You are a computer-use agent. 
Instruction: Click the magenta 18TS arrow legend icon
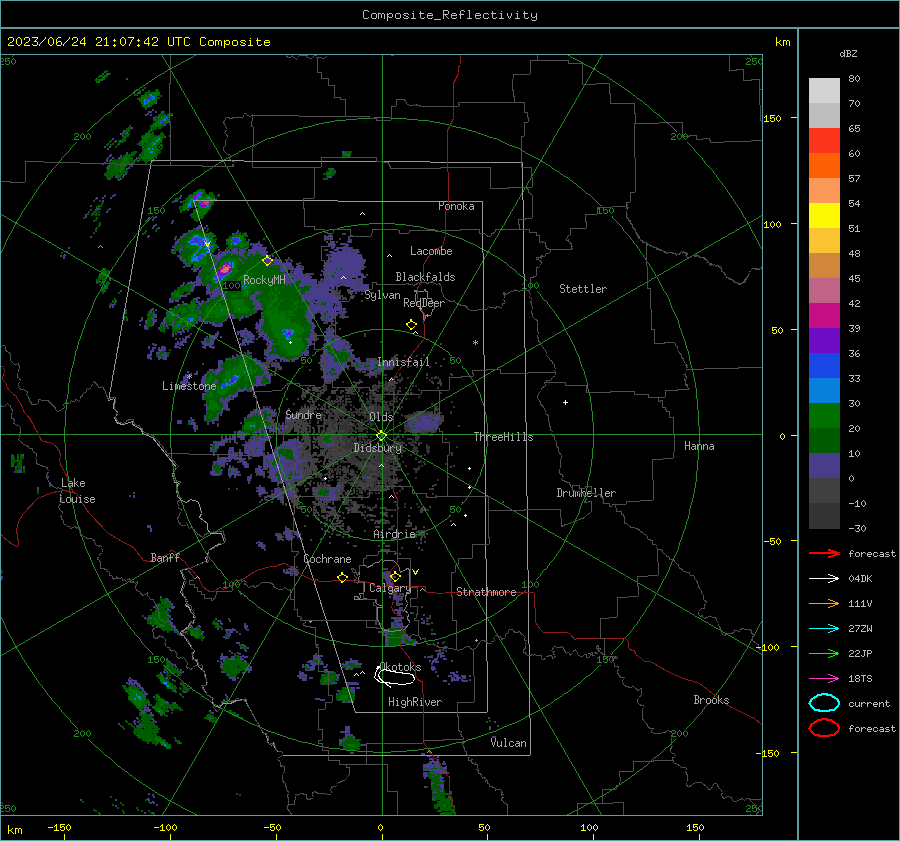click(824, 679)
